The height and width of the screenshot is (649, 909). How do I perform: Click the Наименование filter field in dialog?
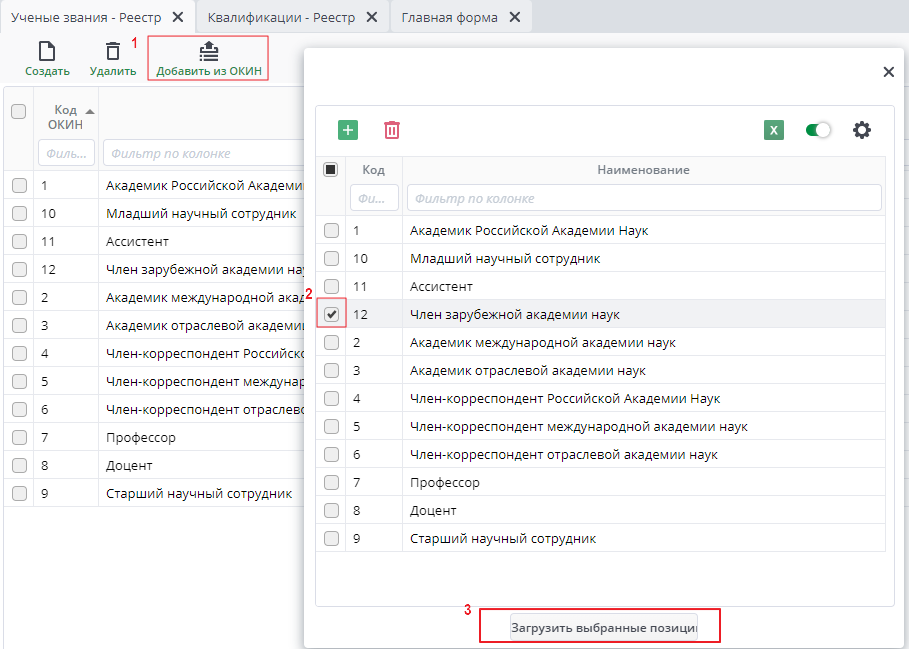click(644, 198)
